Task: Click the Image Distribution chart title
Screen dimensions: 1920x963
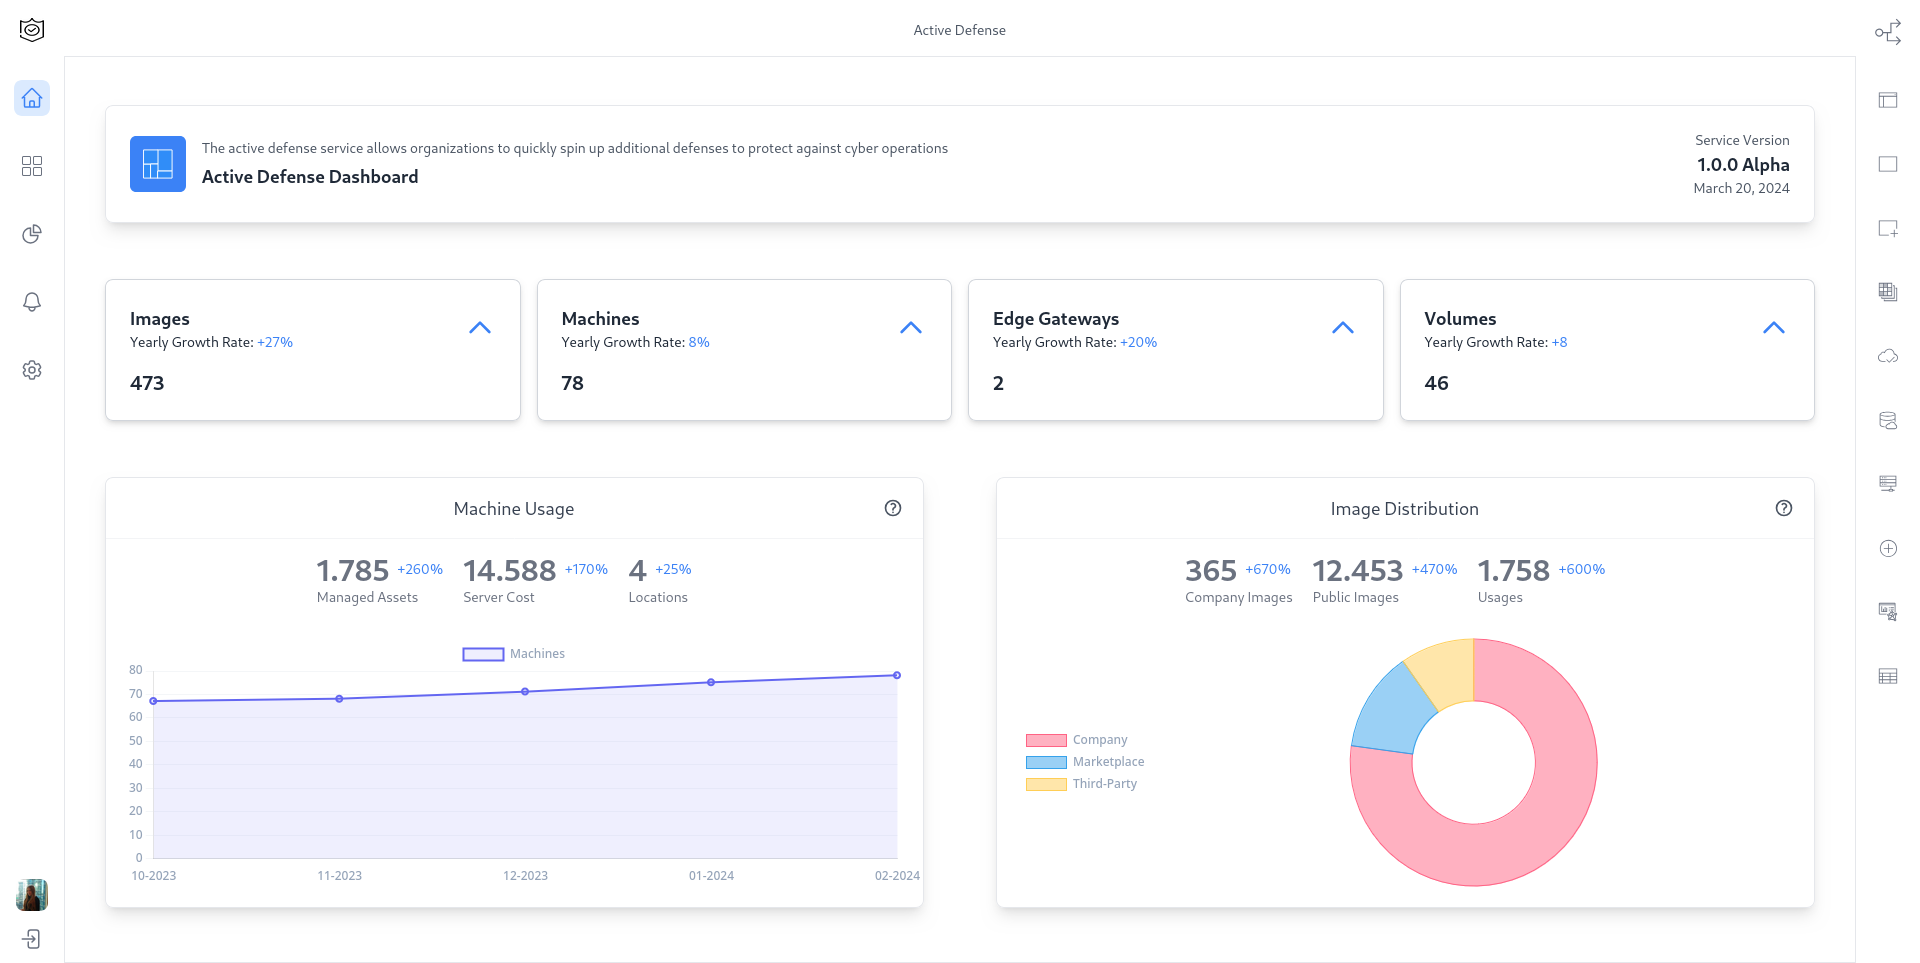Action: pyautogui.click(x=1404, y=509)
